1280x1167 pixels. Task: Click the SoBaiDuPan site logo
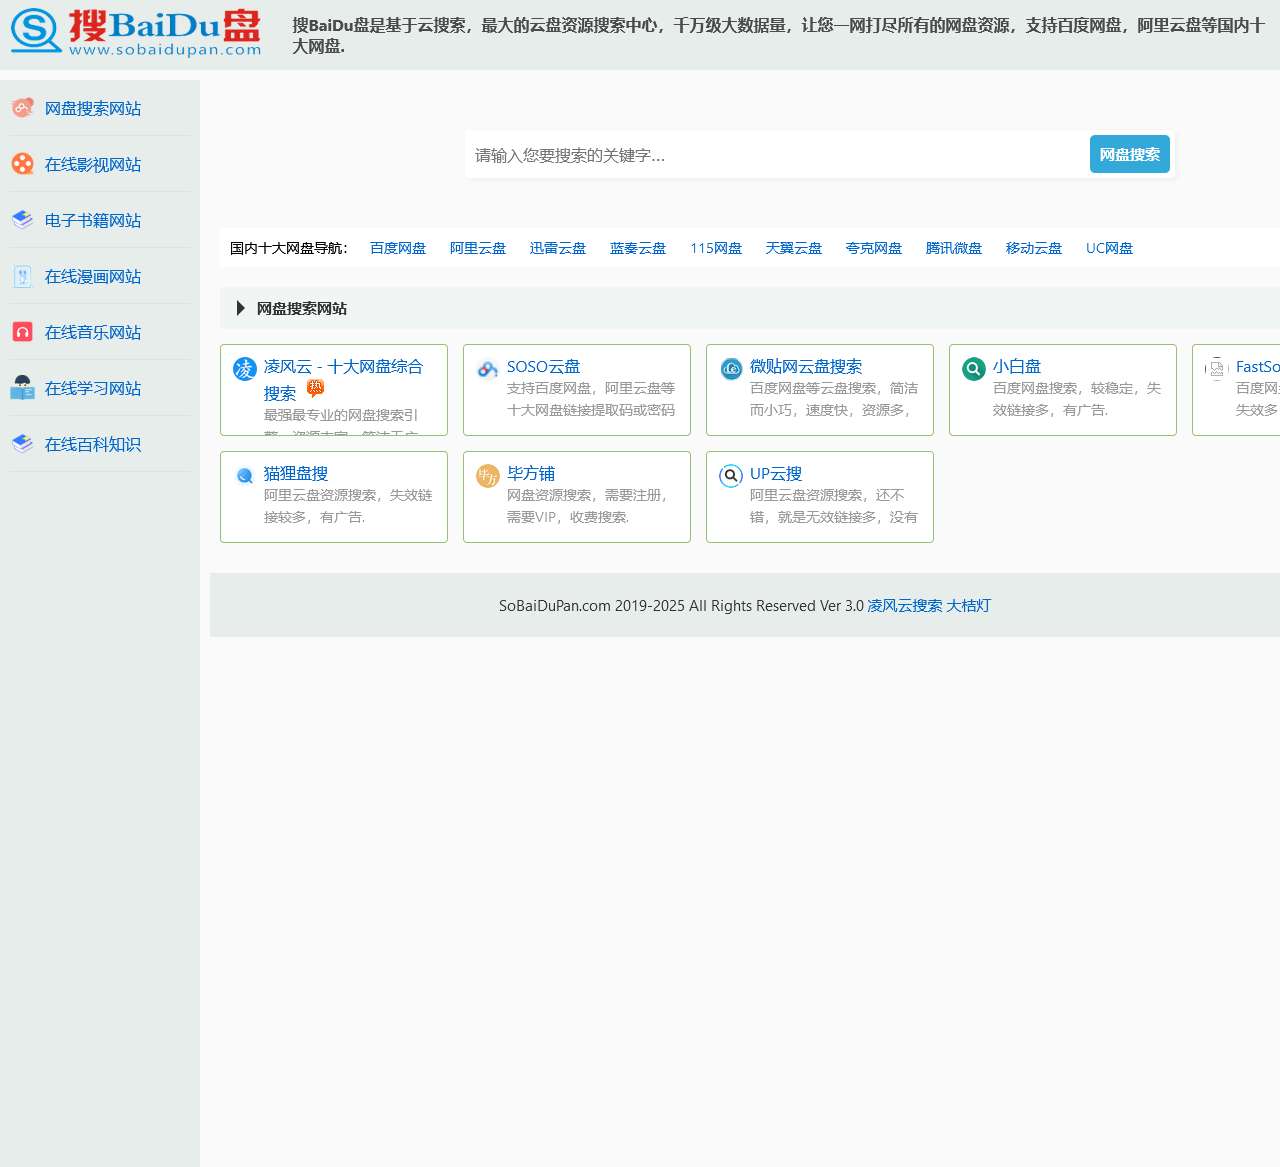coord(136,32)
